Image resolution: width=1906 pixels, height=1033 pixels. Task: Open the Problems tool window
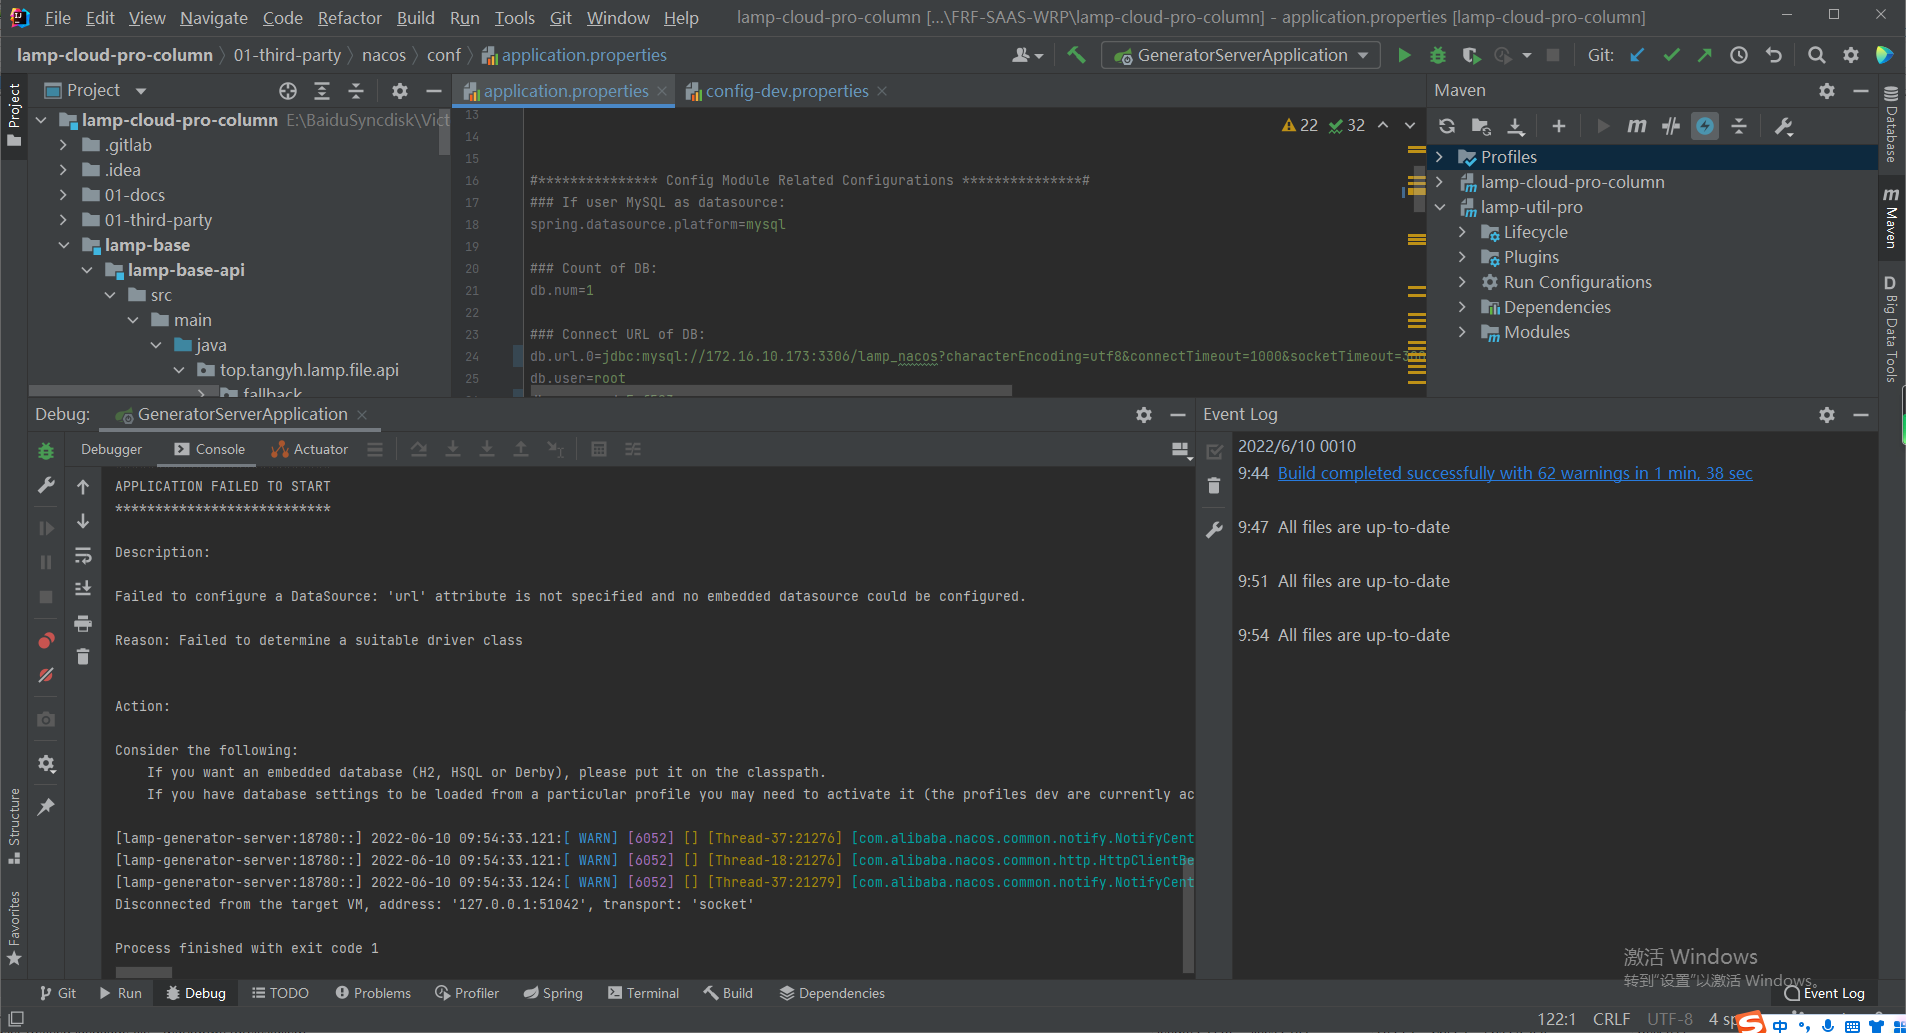(x=373, y=993)
